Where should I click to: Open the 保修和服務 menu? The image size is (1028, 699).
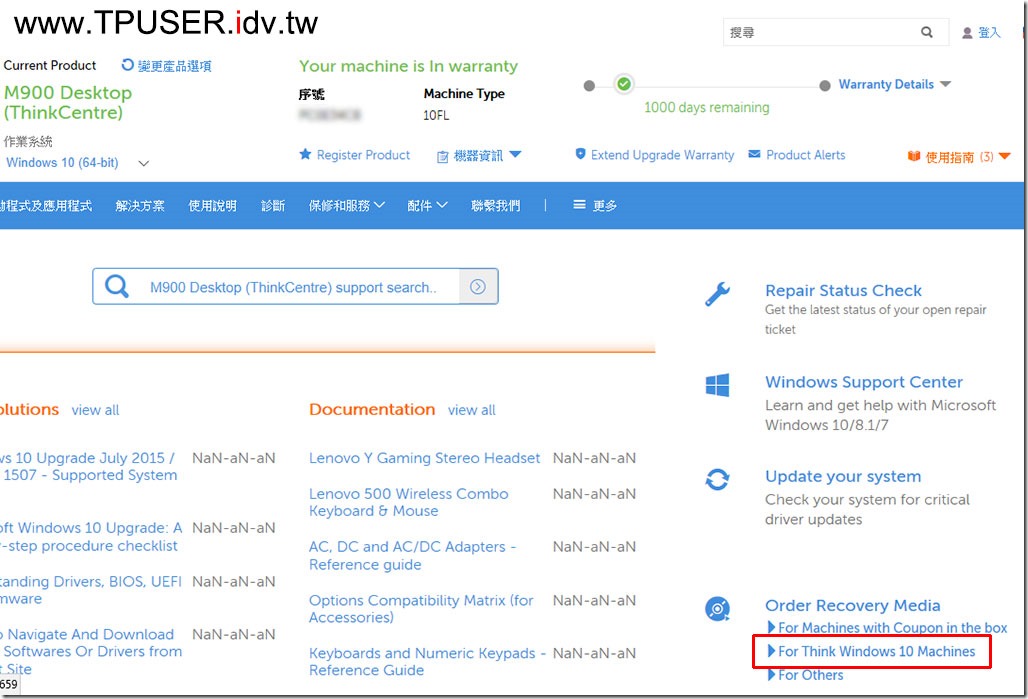click(x=346, y=206)
